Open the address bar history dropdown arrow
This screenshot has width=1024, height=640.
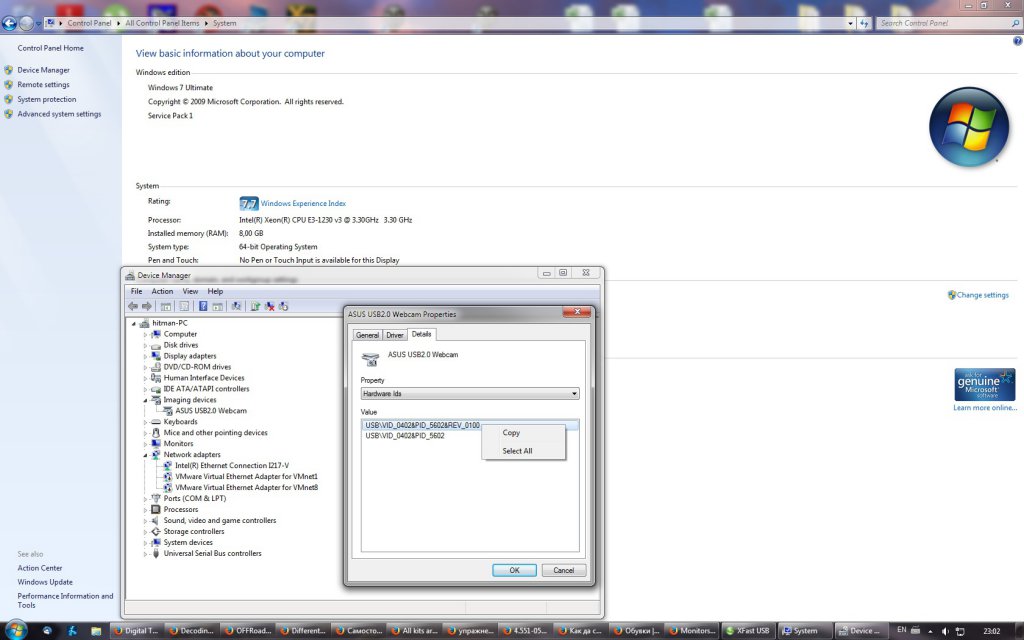coord(850,24)
